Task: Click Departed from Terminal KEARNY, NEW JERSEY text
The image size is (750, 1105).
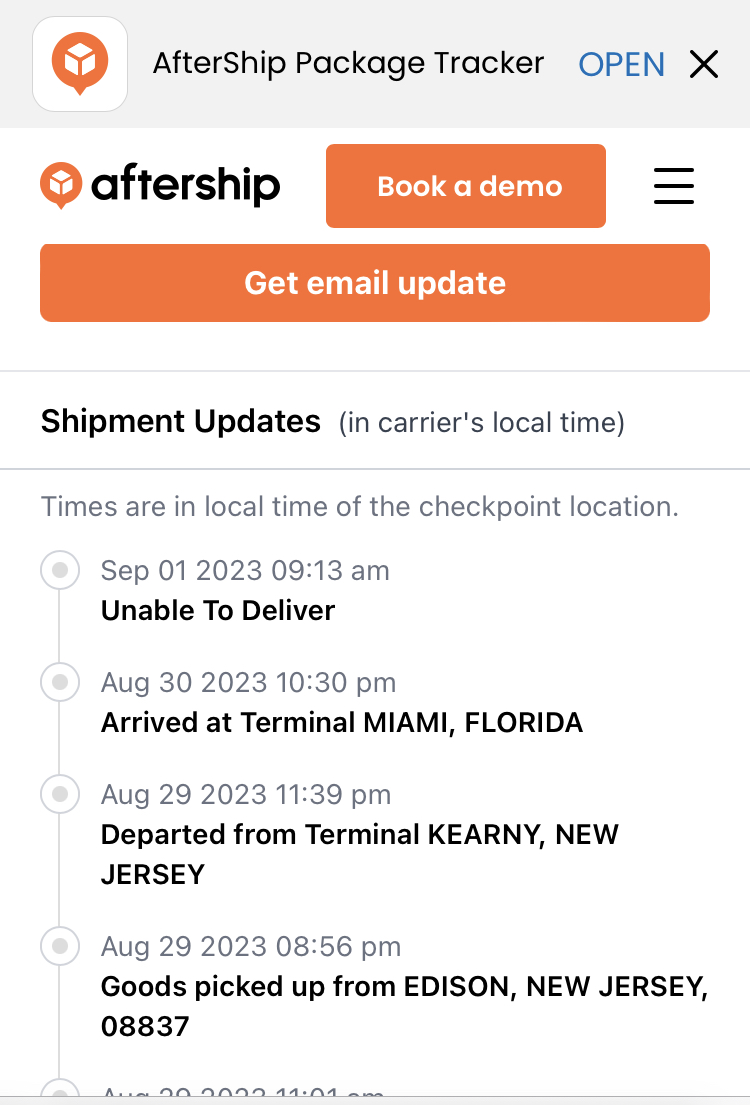Action: 359,854
